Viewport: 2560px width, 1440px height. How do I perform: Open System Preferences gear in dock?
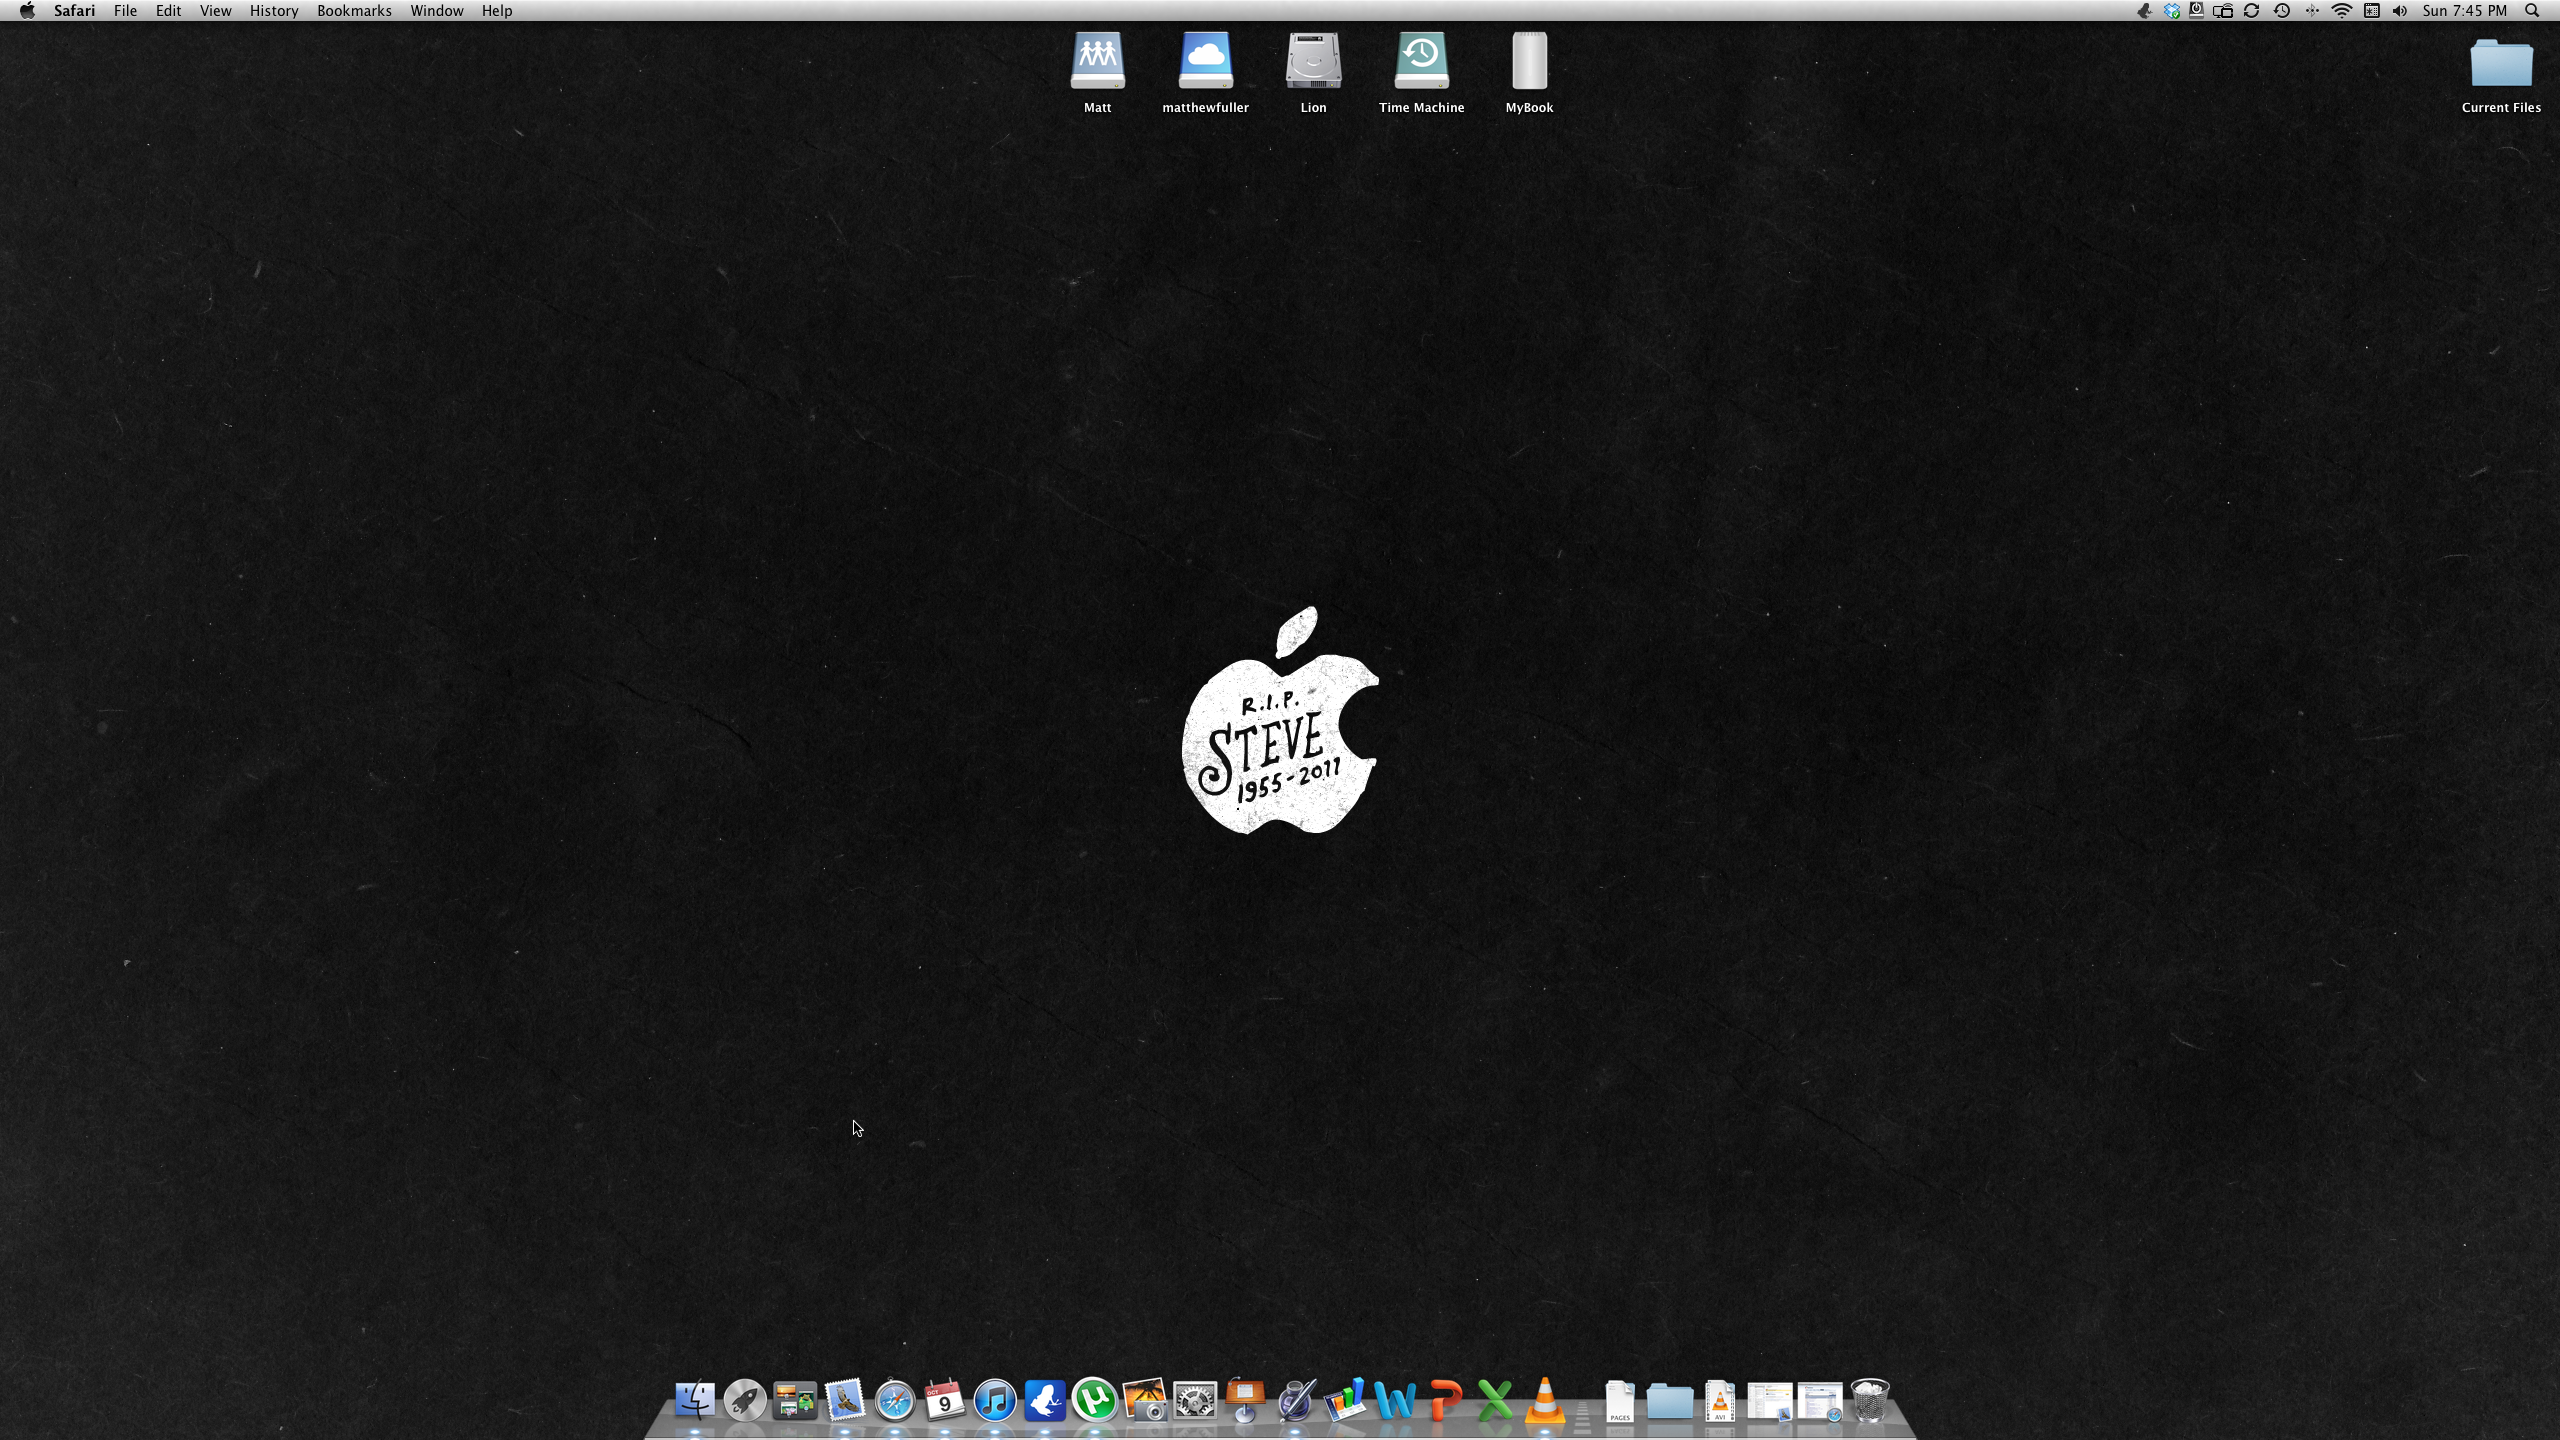click(x=1194, y=1400)
